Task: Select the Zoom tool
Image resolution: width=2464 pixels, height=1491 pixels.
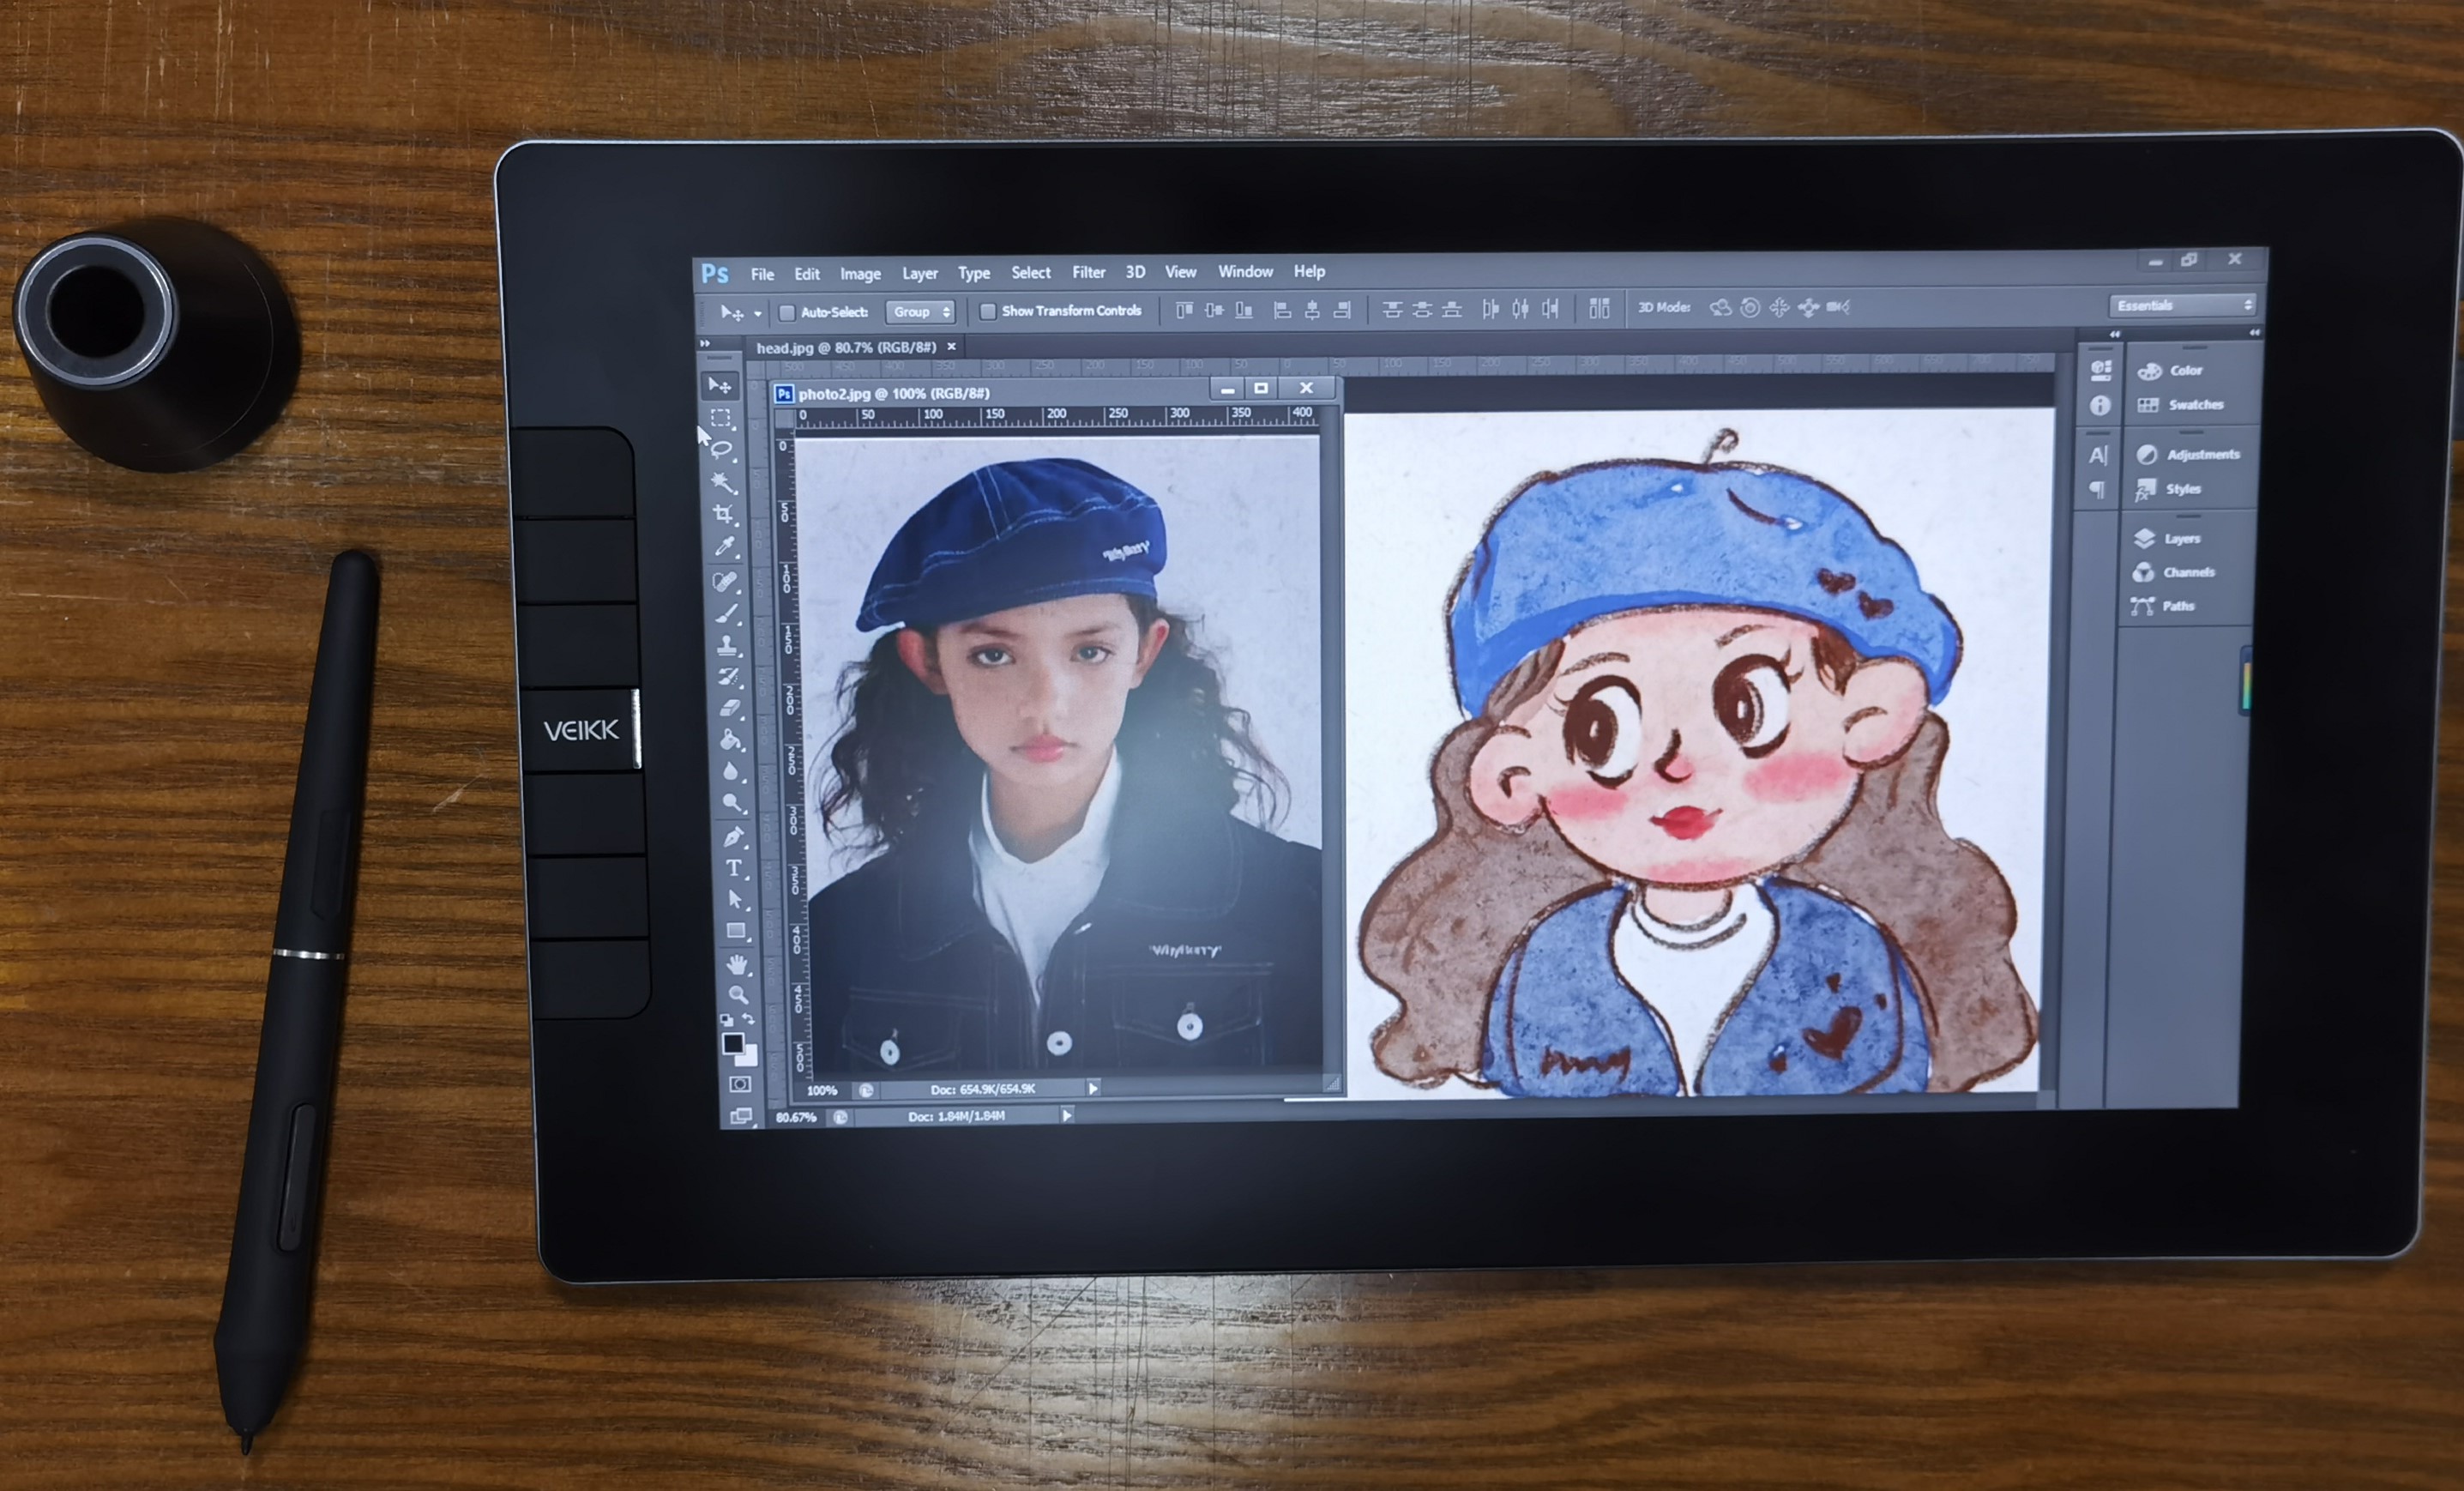Action: [x=738, y=994]
